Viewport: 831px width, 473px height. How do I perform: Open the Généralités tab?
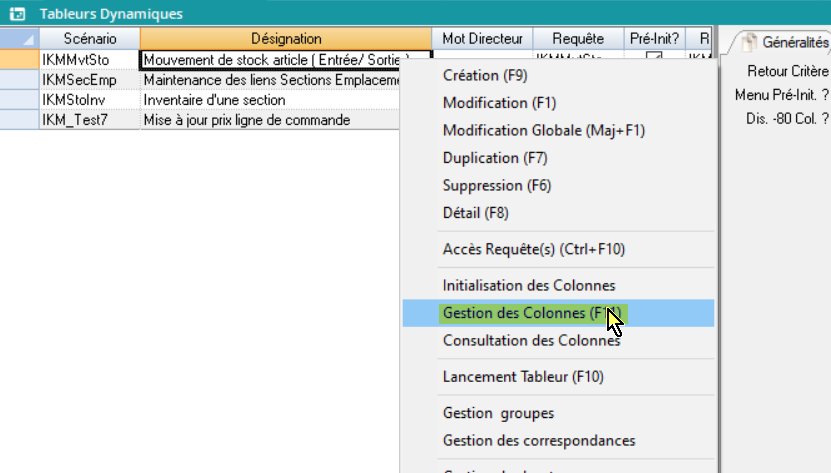pos(785,43)
